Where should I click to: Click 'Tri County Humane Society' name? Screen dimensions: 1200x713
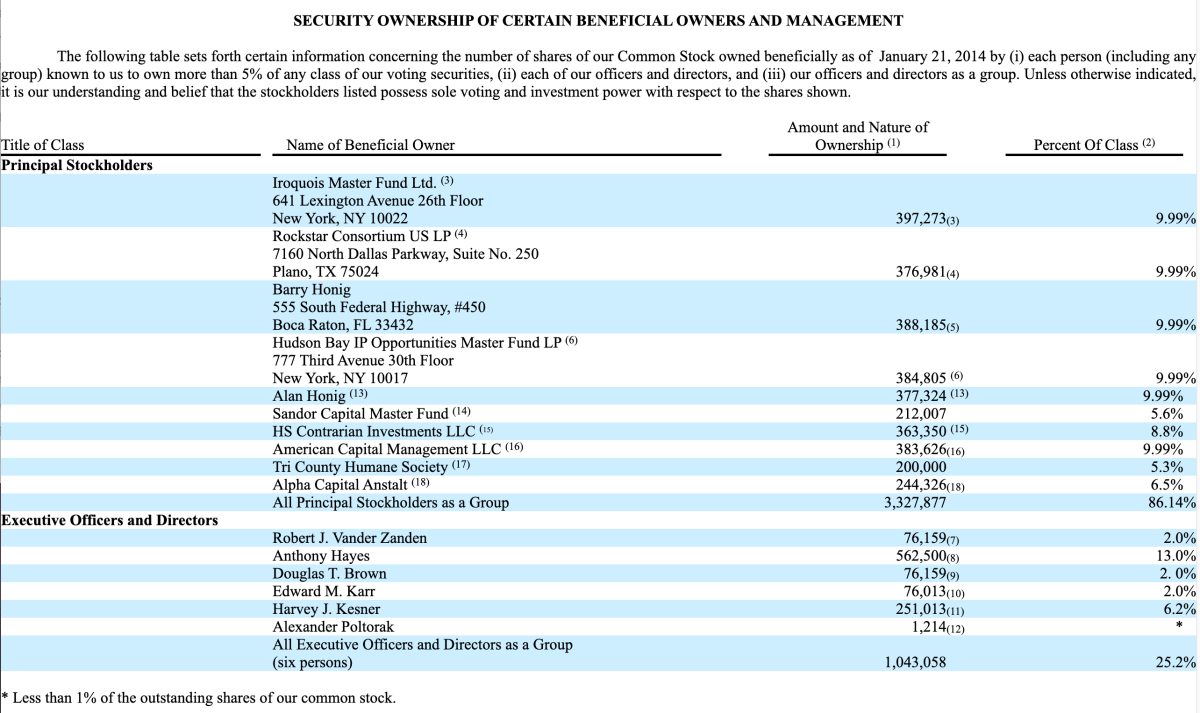click(360, 467)
